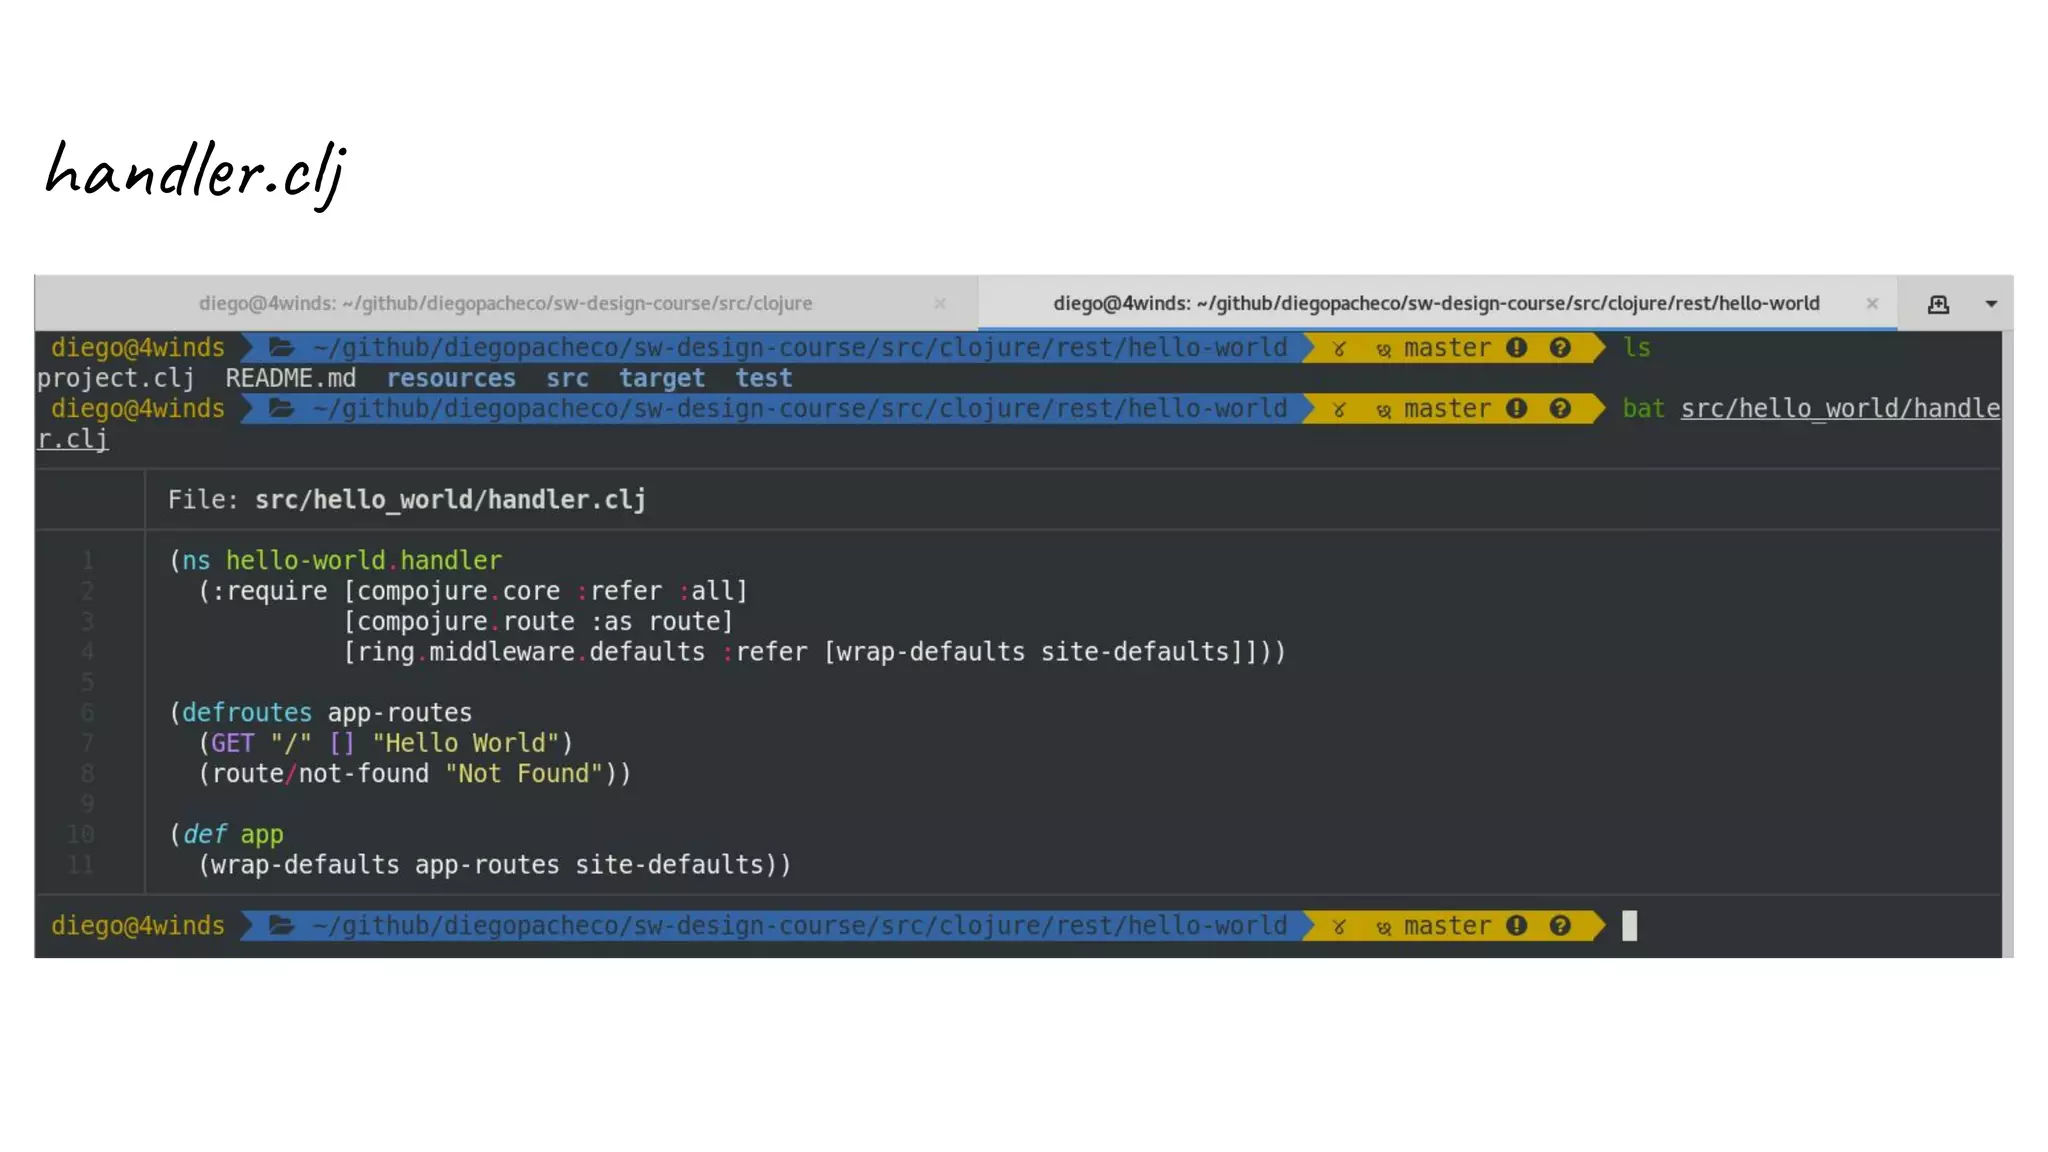Click question mark icon in the bottom prompt
This screenshot has height=1152, width=2048.
[1560, 926]
